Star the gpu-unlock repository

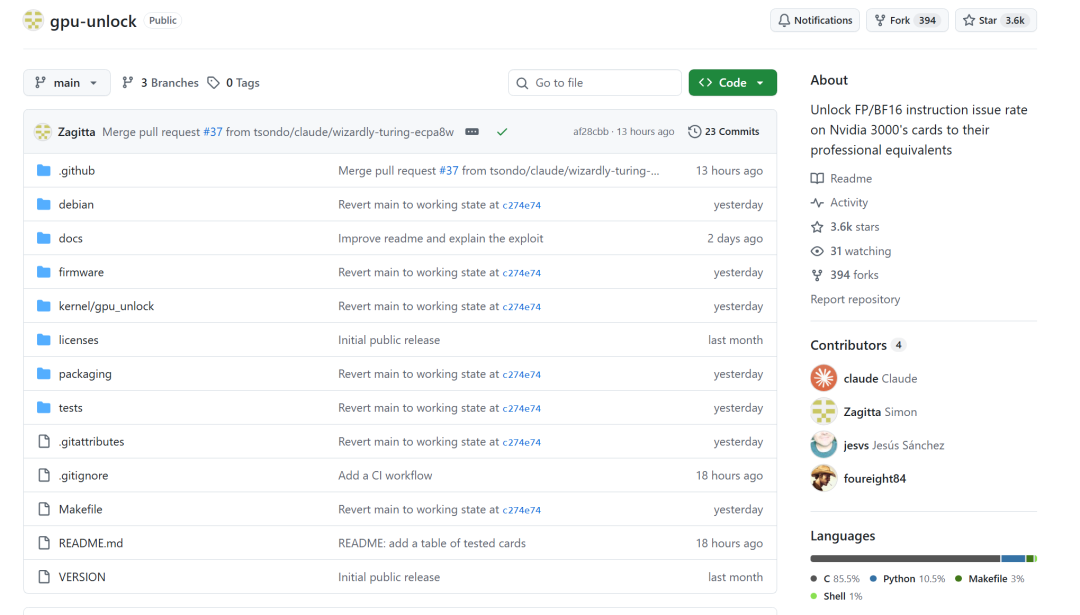pyautogui.click(x=995, y=21)
